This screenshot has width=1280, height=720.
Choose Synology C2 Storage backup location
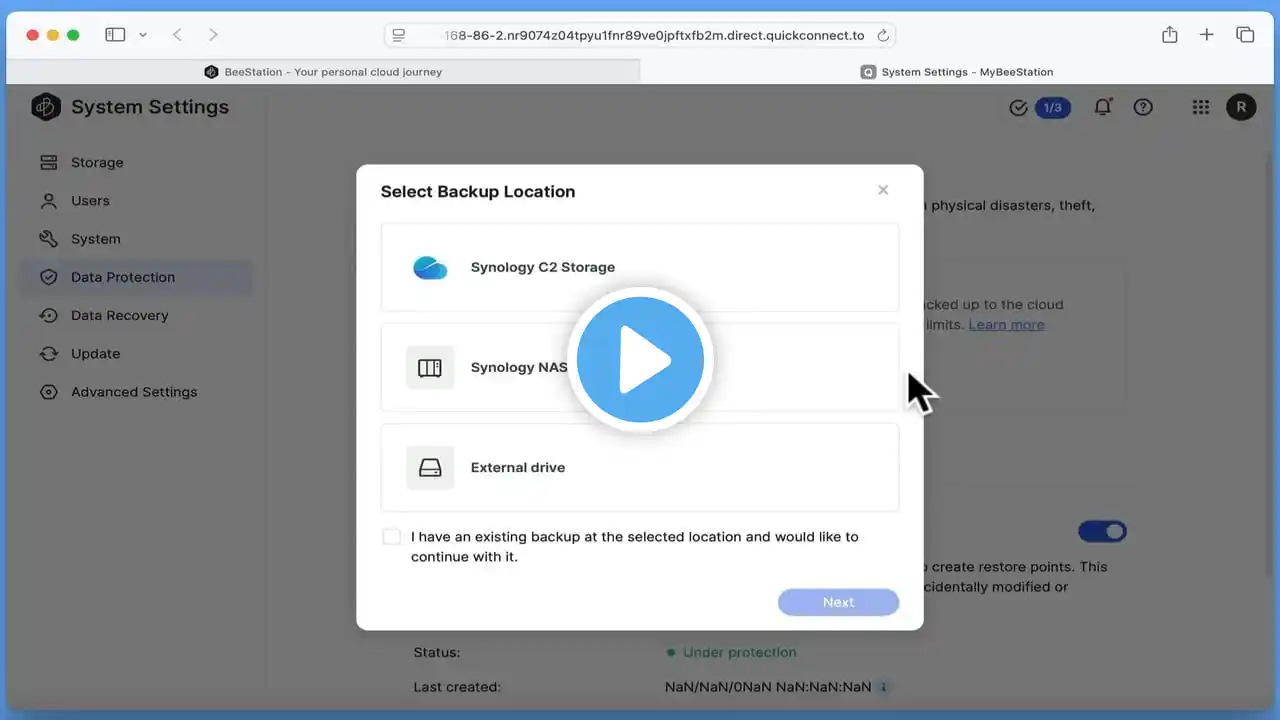640,267
